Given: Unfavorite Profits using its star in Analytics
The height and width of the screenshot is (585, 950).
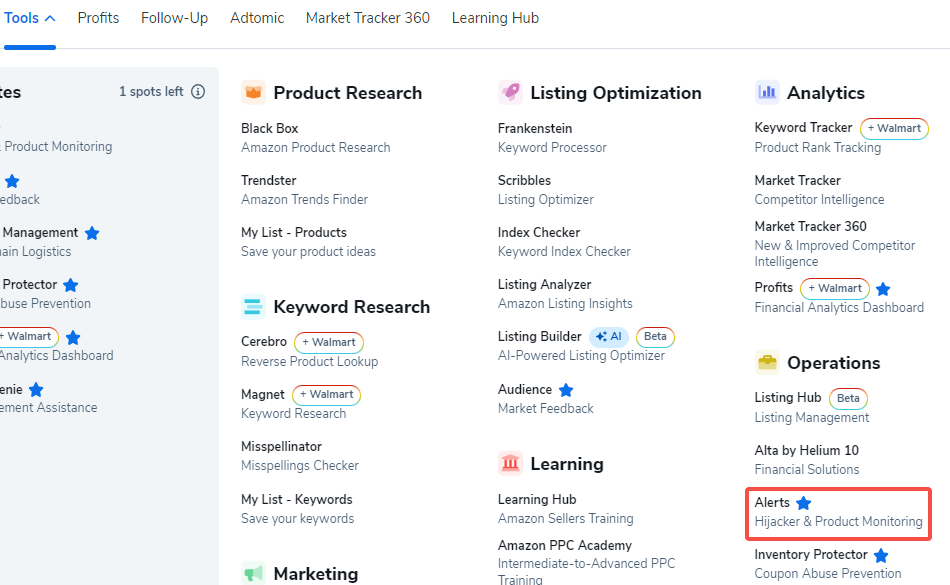Looking at the screenshot, I should [x=883, y=289].
